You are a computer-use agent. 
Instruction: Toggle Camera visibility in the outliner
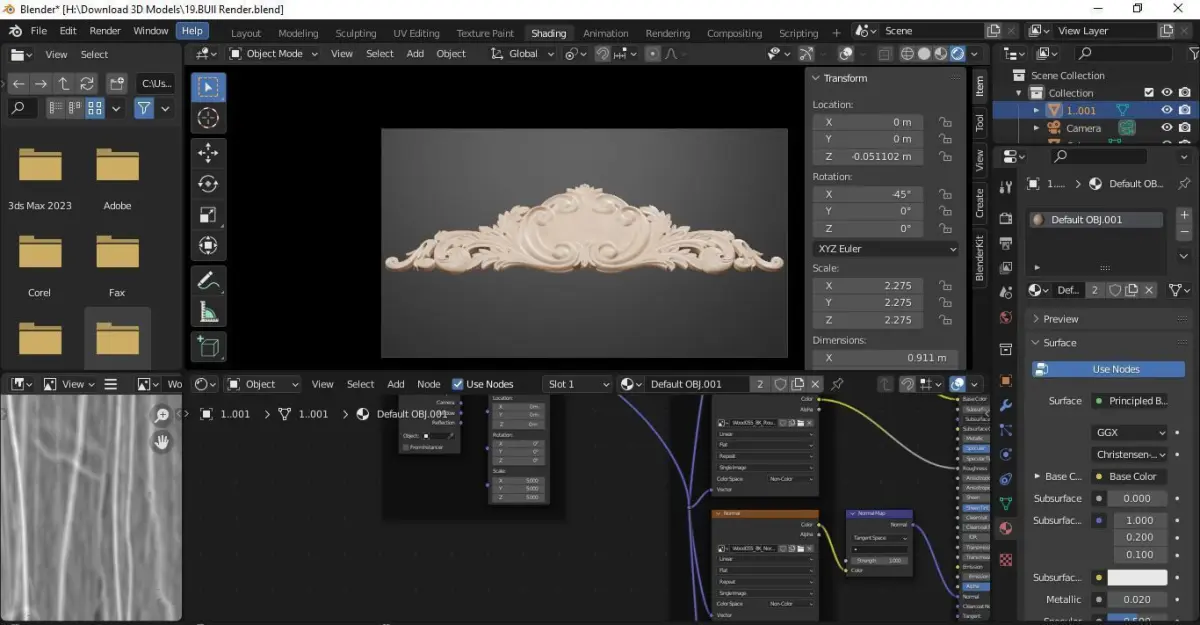coord(1166,128)
